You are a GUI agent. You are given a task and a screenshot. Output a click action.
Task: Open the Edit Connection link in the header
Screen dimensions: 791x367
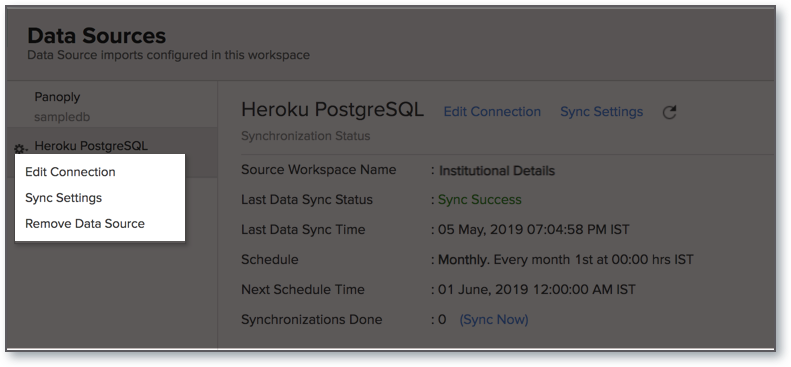[x=492, y=111]
